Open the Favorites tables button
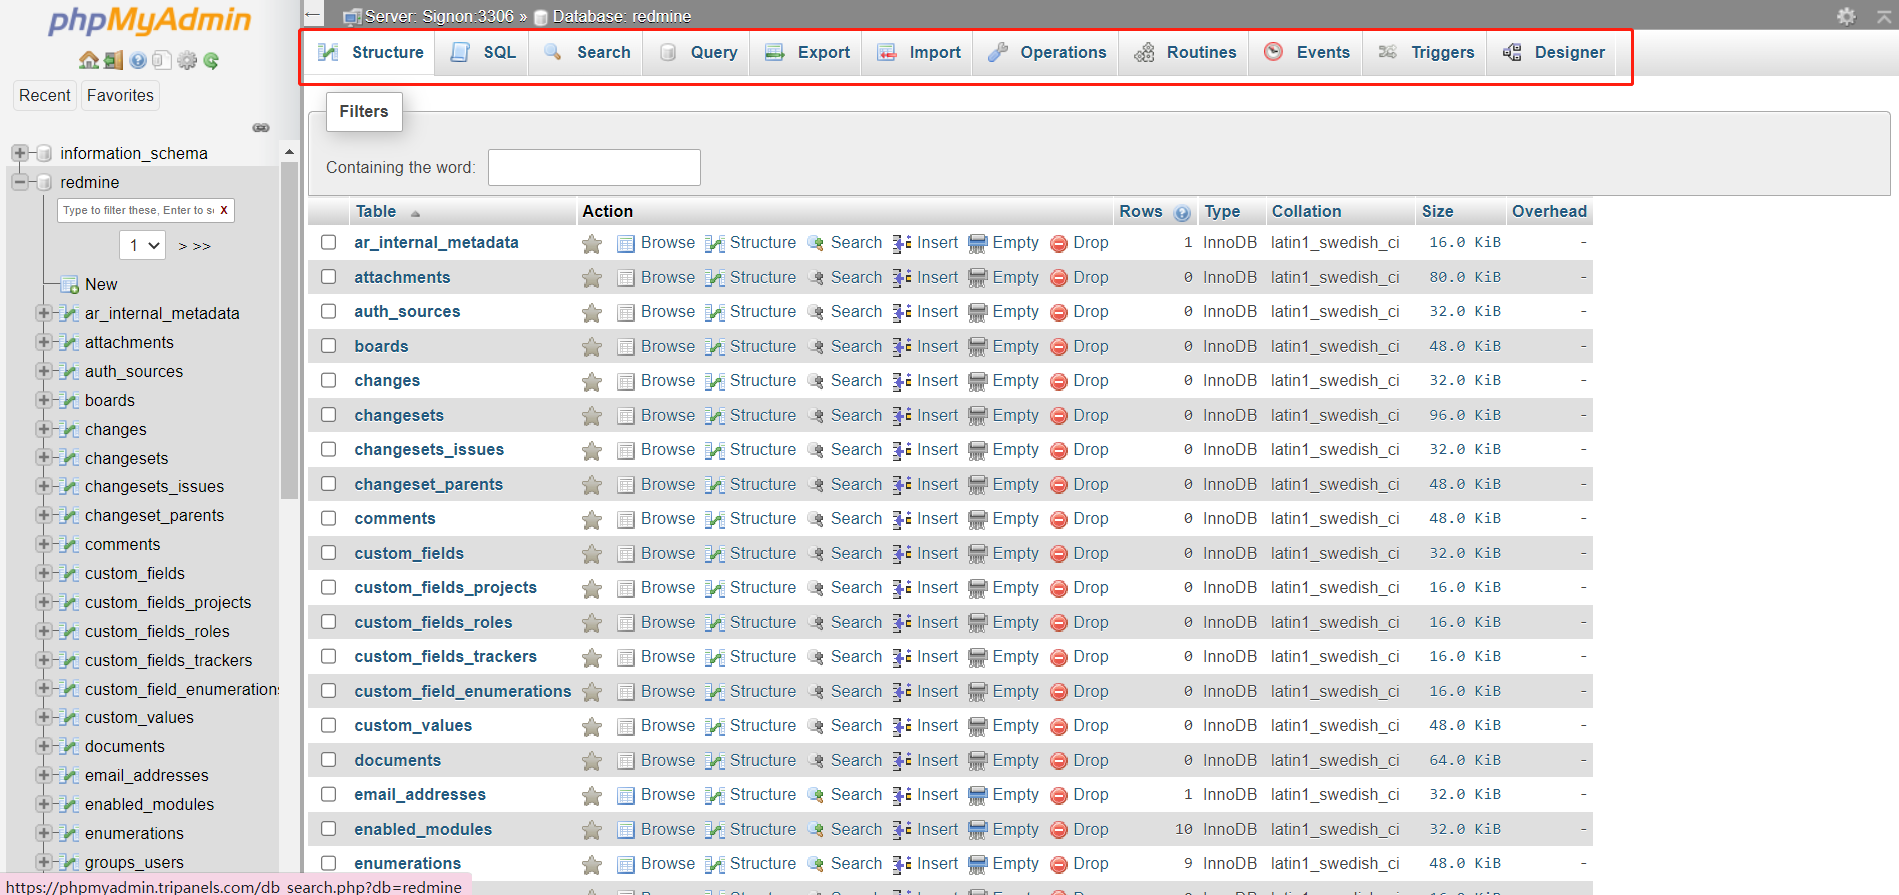1899x895 pixels. pos(120,96)
